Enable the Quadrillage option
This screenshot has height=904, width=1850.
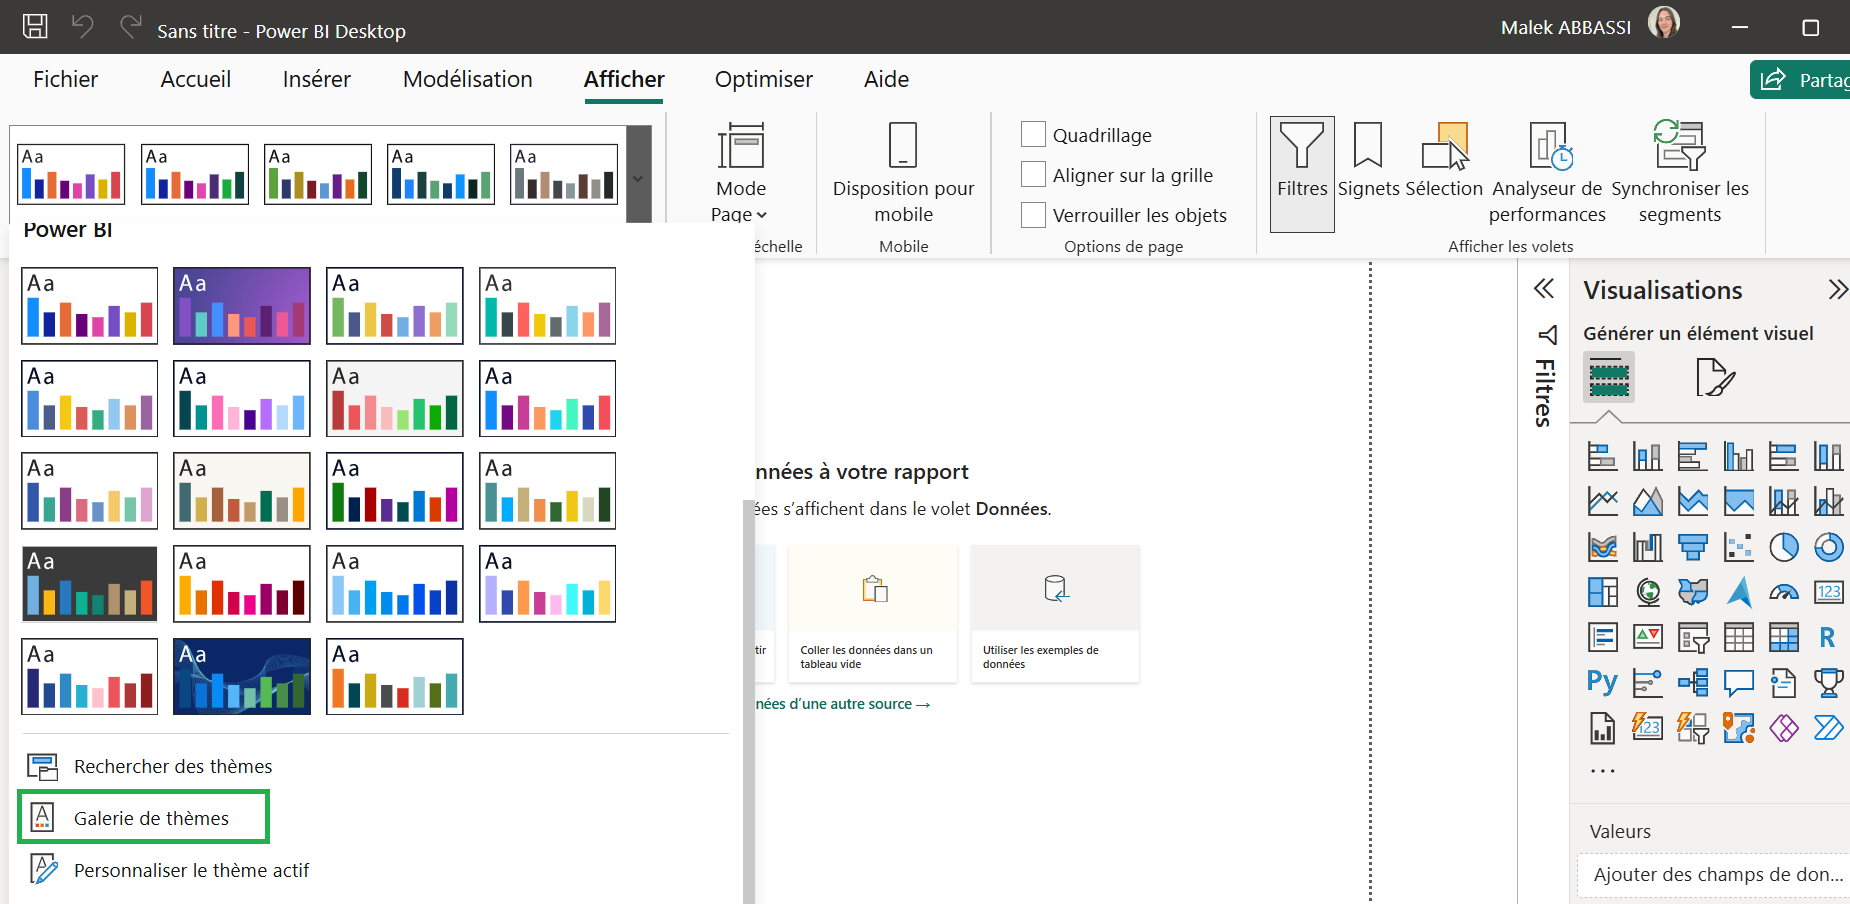point(1033,133)
